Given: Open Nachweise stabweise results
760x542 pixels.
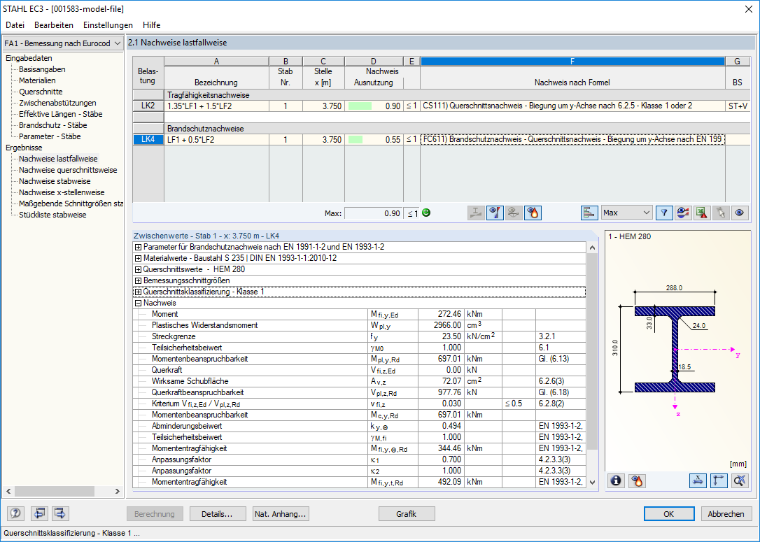Looking at the screenshot, I should pos(55,181).
